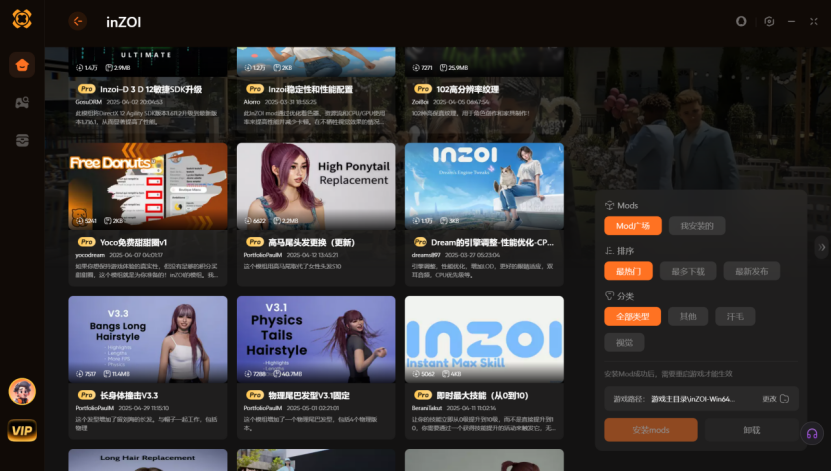Click the 卸载 button
831x471 pixels.
coord(752,430)
